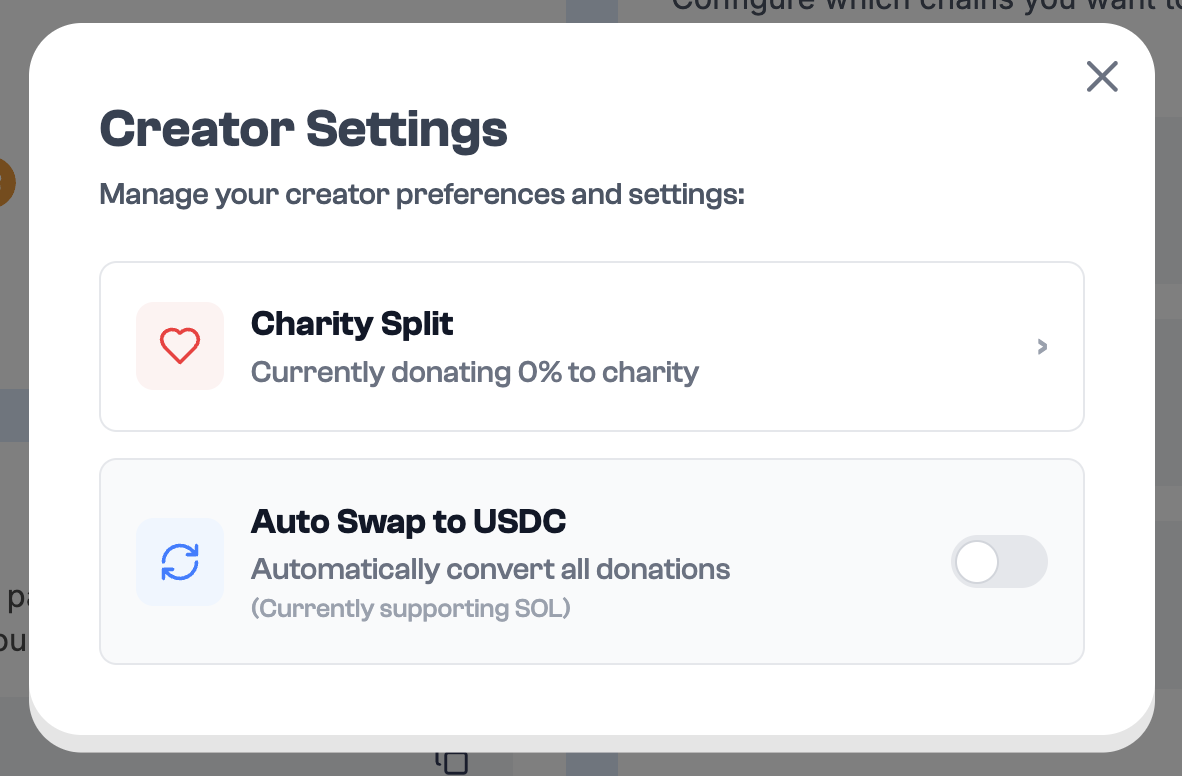Click 'Automatically convert all donations' description
The width and height of the screenshot is (1182, 776).
pyautogui.click(x=490, y=569)
